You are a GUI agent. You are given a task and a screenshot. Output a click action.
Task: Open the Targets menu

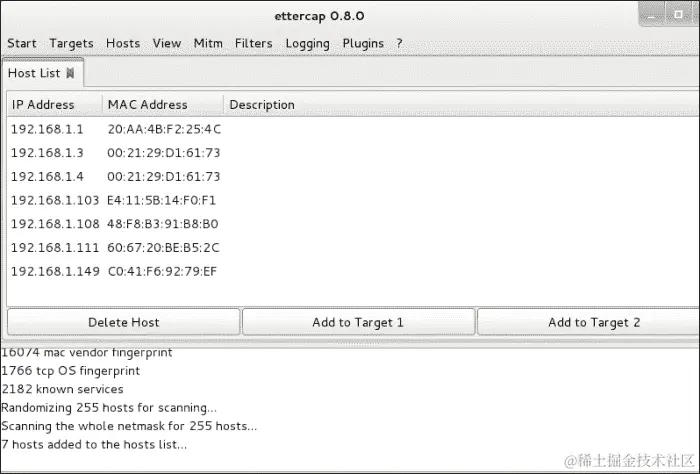pyautogui.click(x=71, y=43)
